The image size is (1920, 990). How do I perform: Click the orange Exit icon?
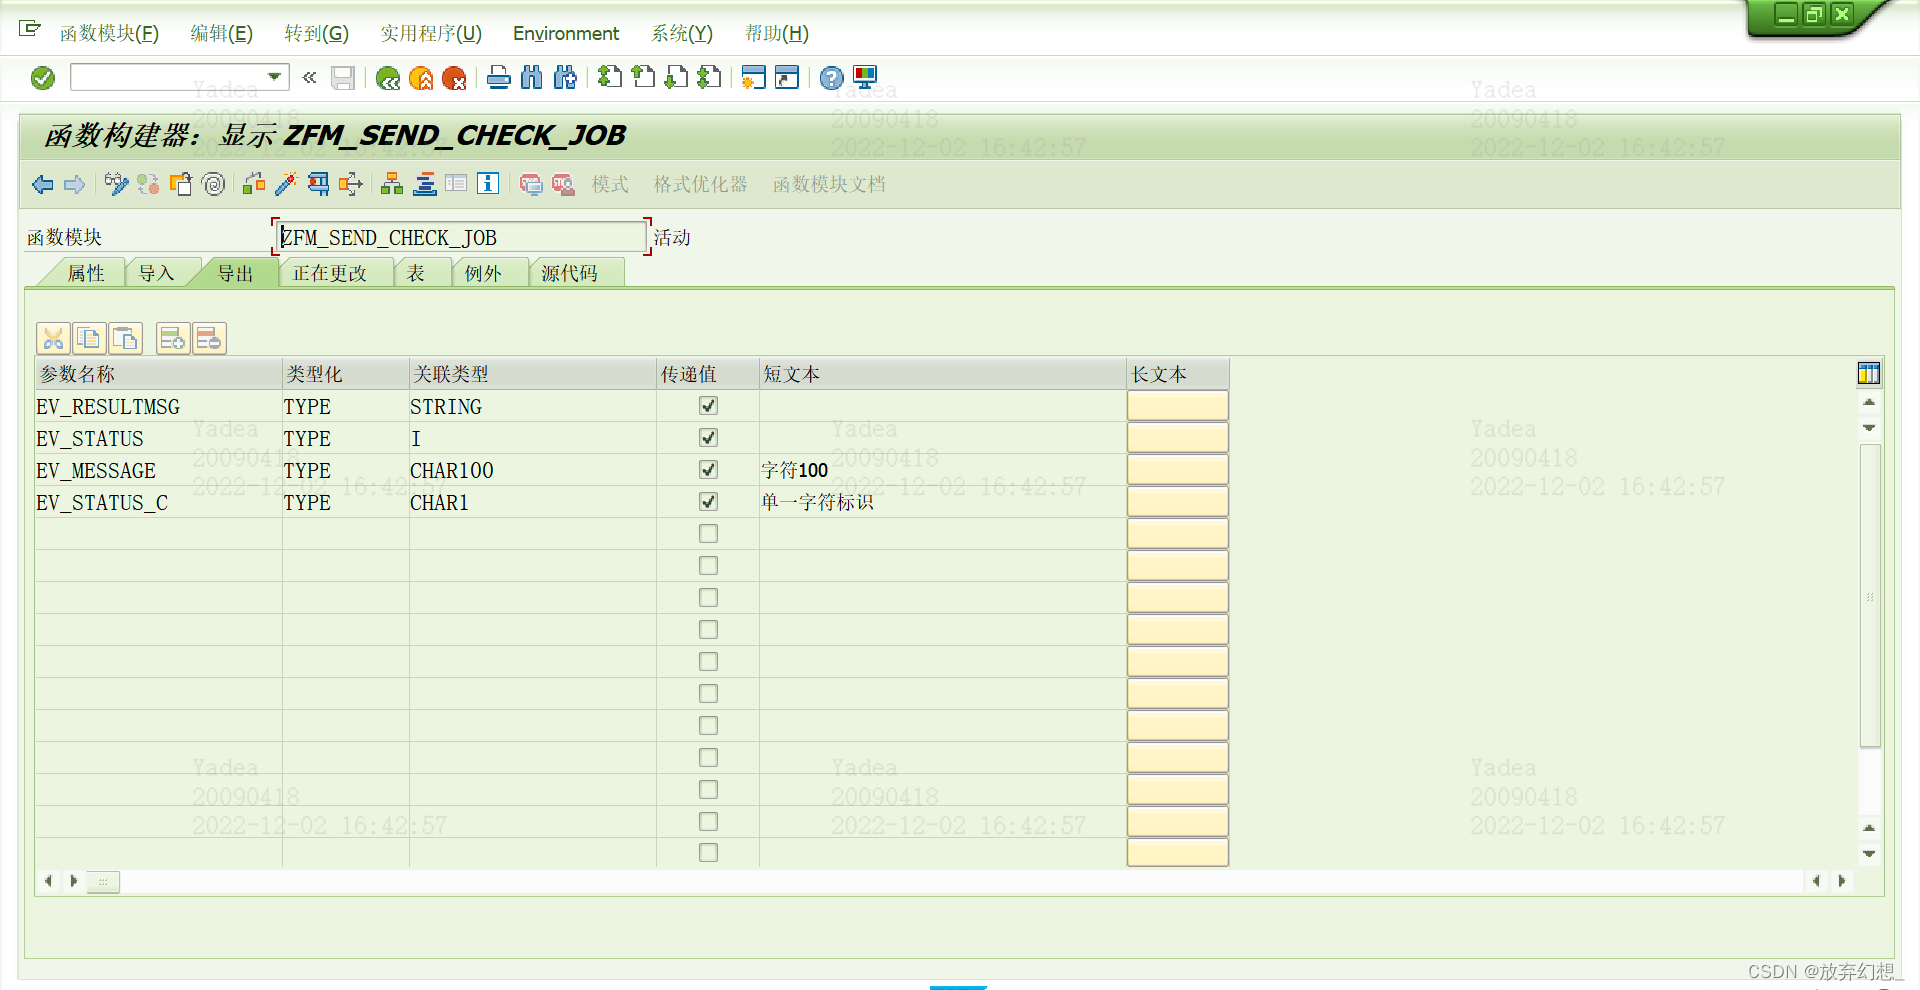421,78
